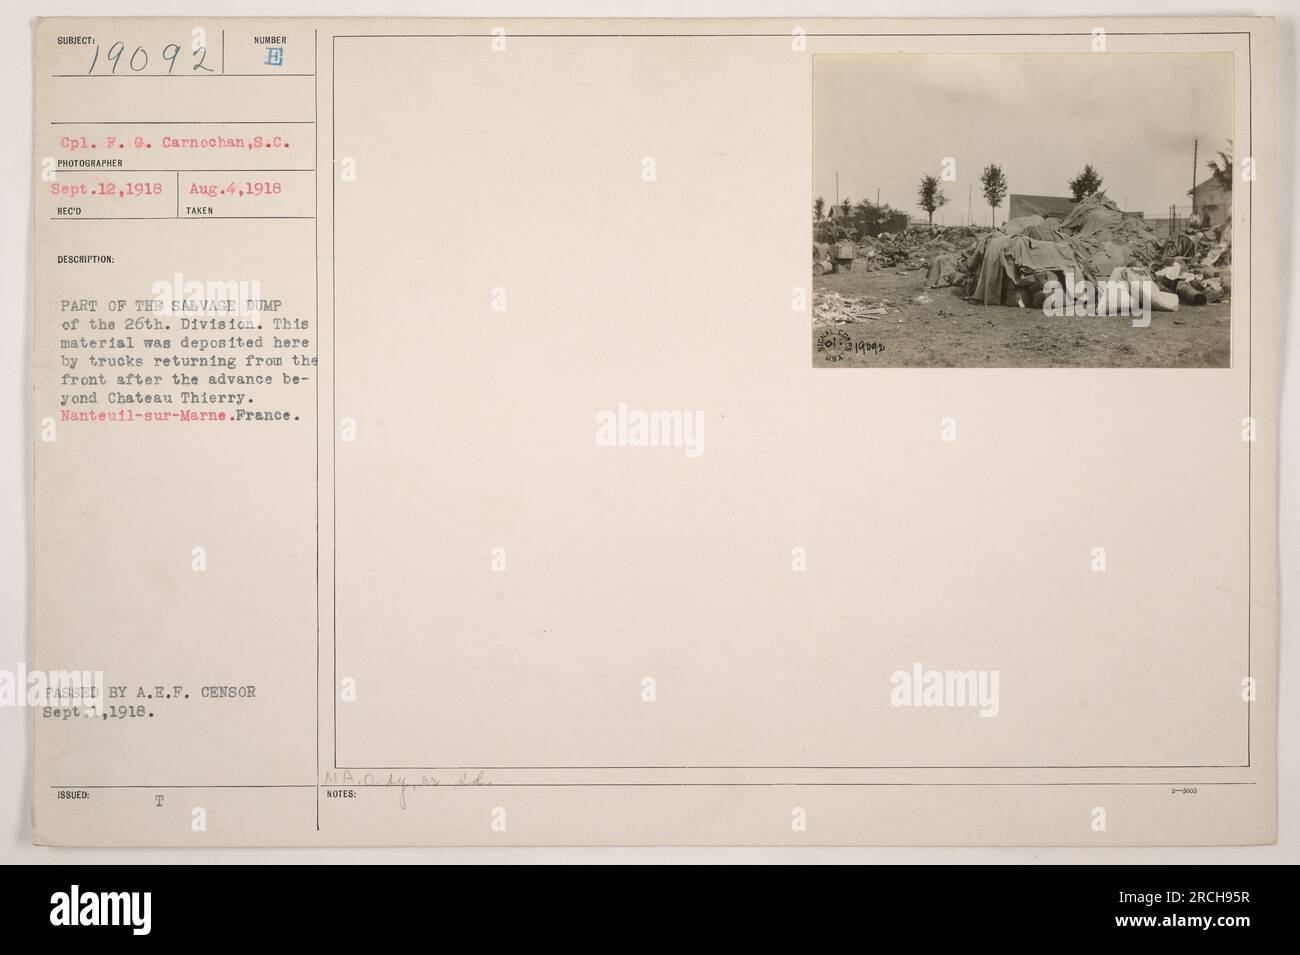Click the taken date Aug.4,1918
This screenshot has width=1300, height=955.
[237, 189]
